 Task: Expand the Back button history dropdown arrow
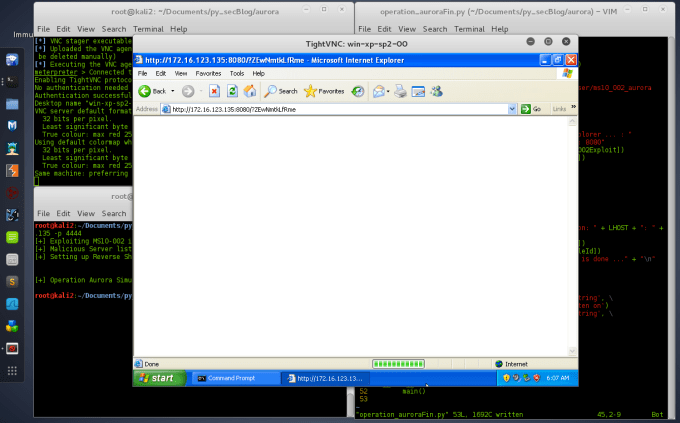[173, 91]
